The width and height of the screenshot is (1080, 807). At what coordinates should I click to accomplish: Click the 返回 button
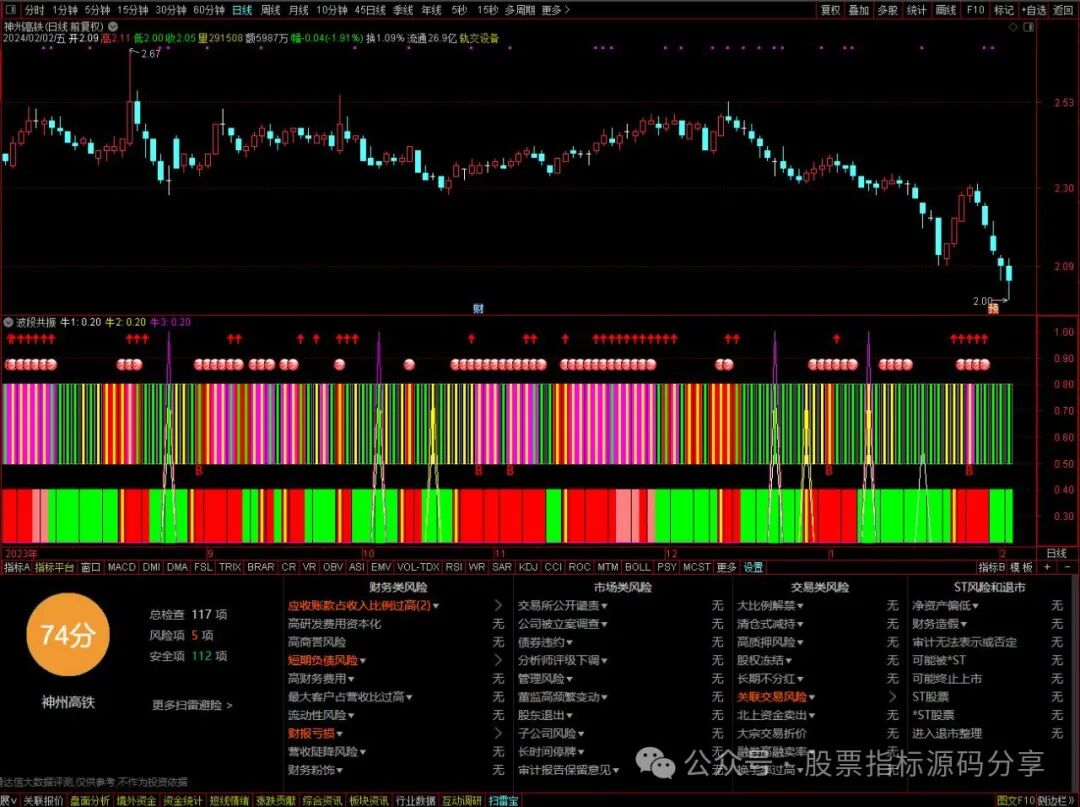click(1063, 10)
